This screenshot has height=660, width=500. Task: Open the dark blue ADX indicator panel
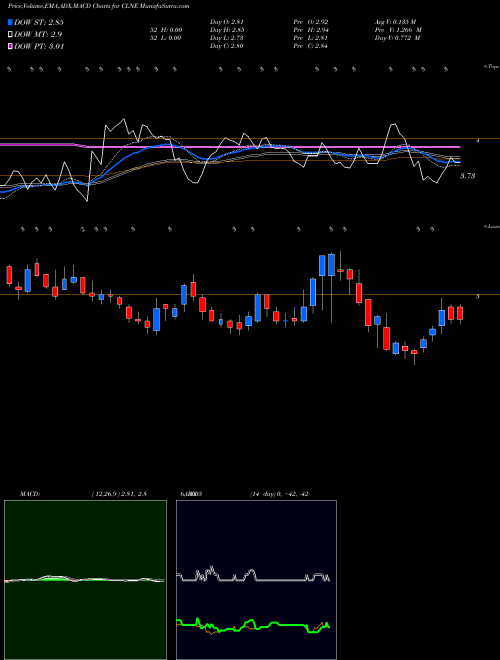[256, 580]
